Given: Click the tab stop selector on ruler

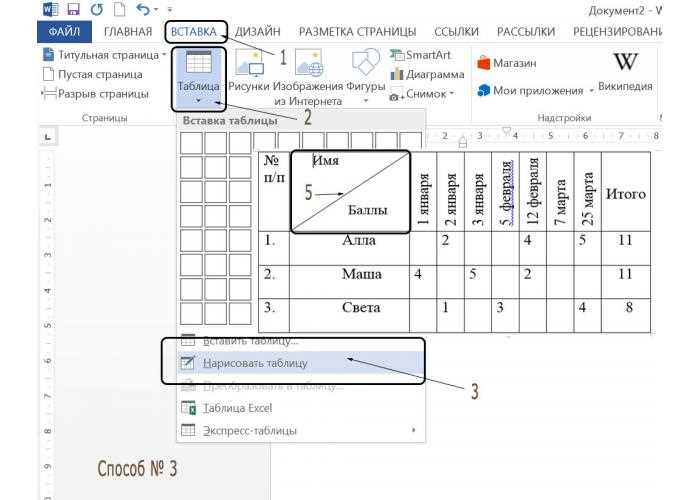Looking at the screenshot, I should [48, 137].
